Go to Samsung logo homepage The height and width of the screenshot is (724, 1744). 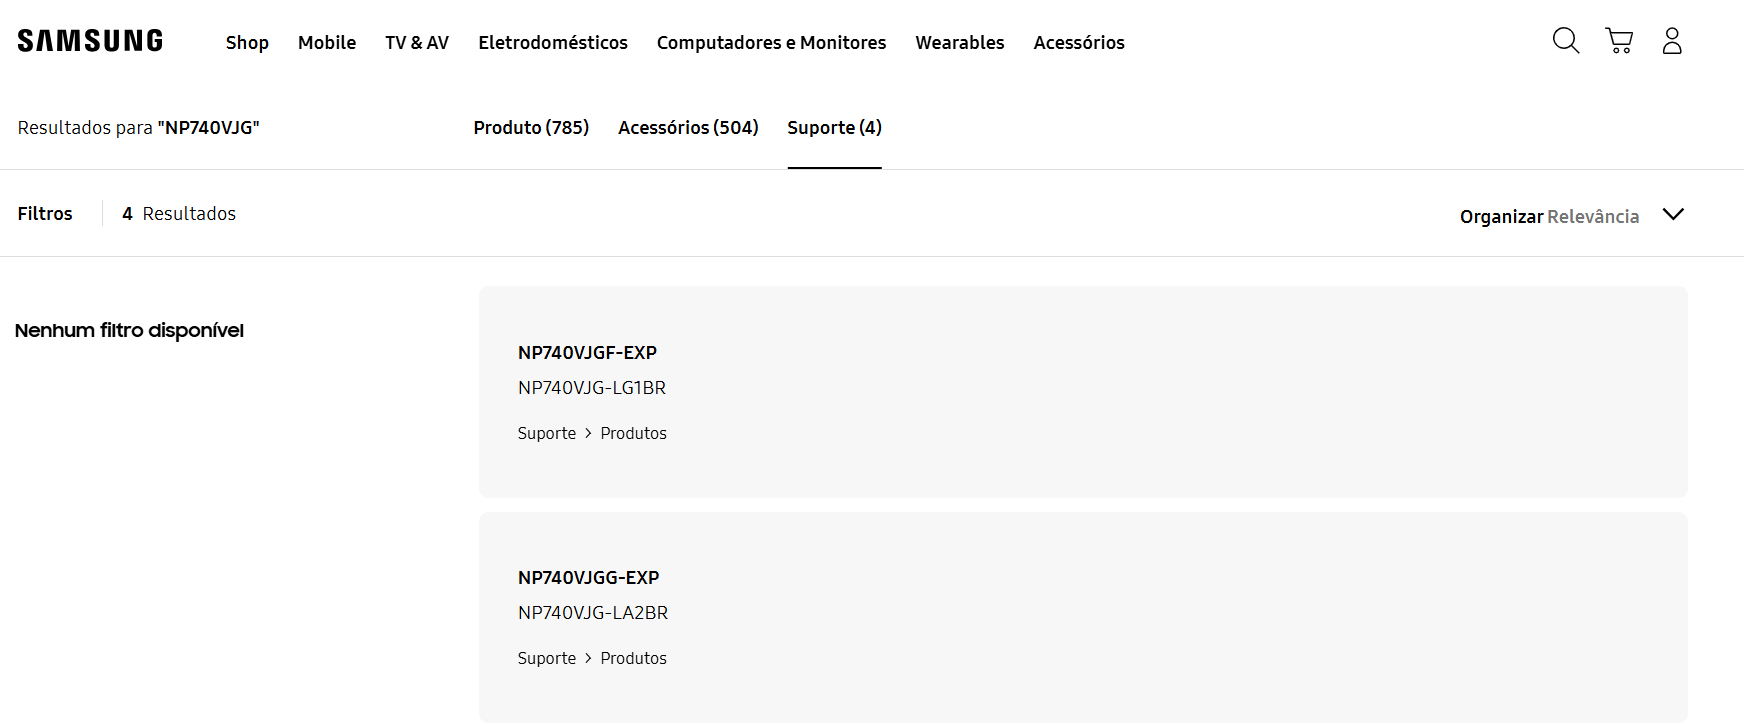[90, 41]
